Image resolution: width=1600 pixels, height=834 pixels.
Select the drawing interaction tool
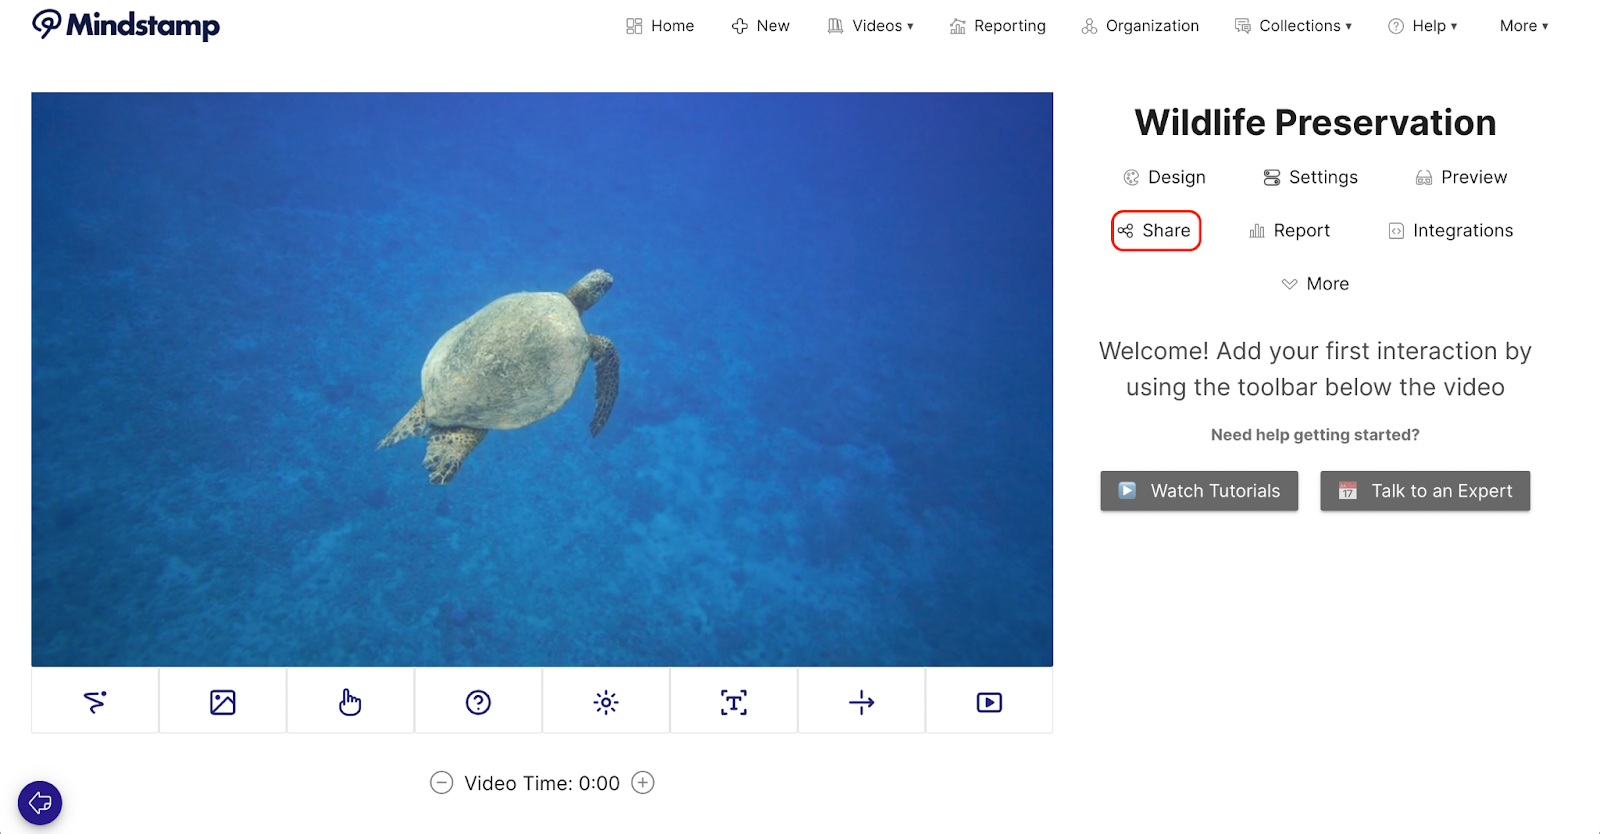[95, 702]
